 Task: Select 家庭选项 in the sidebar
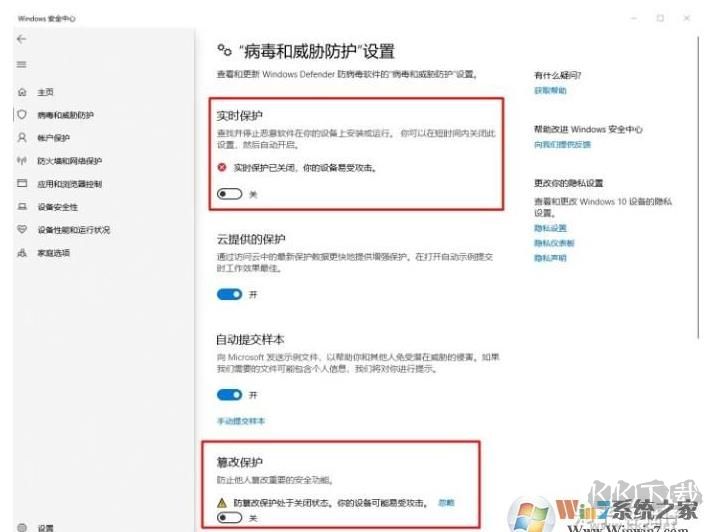[53, 253]
